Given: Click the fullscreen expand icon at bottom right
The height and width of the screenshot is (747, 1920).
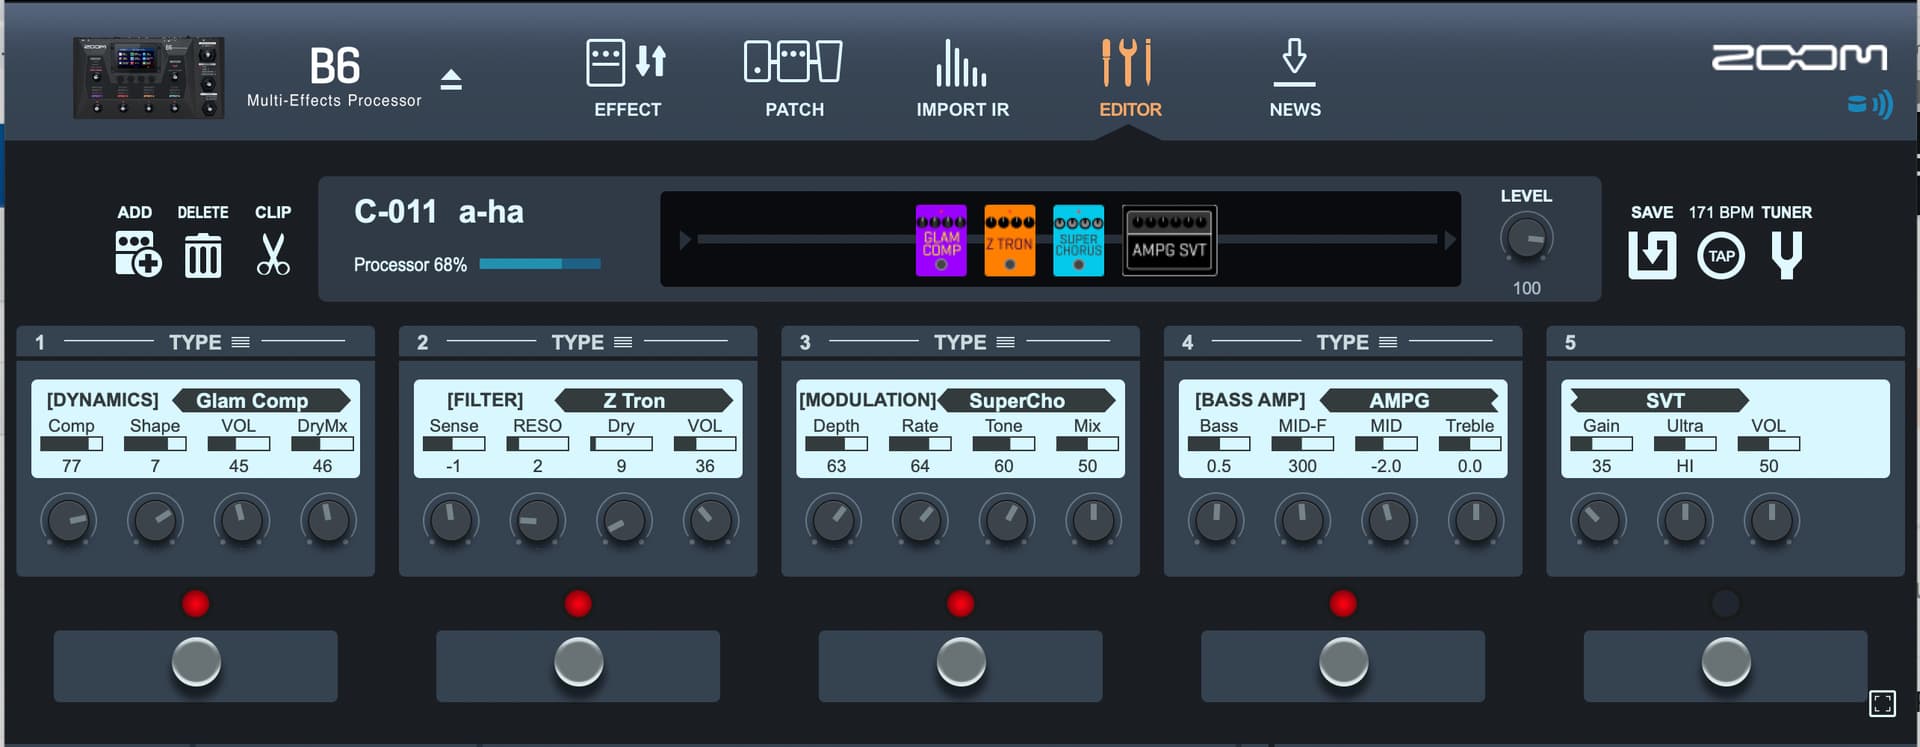Looking at the screenshot, I should (1882, 704).
